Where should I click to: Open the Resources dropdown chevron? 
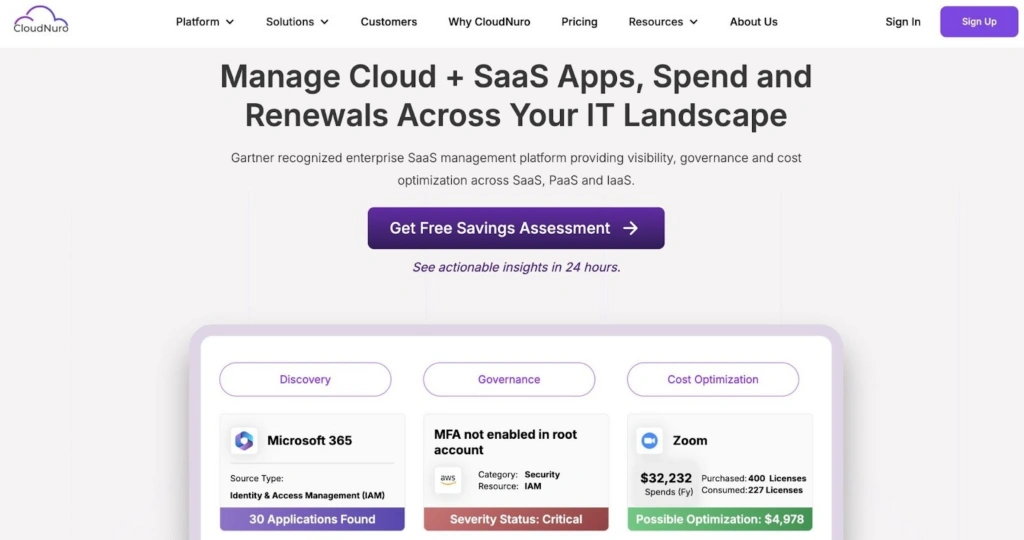(694, 22)
